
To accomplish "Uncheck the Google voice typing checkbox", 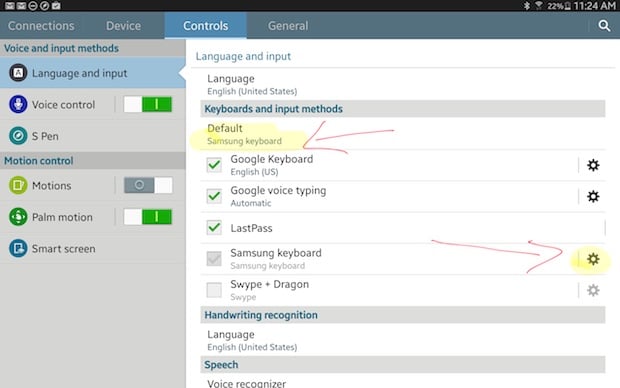I will coord(214,196).
